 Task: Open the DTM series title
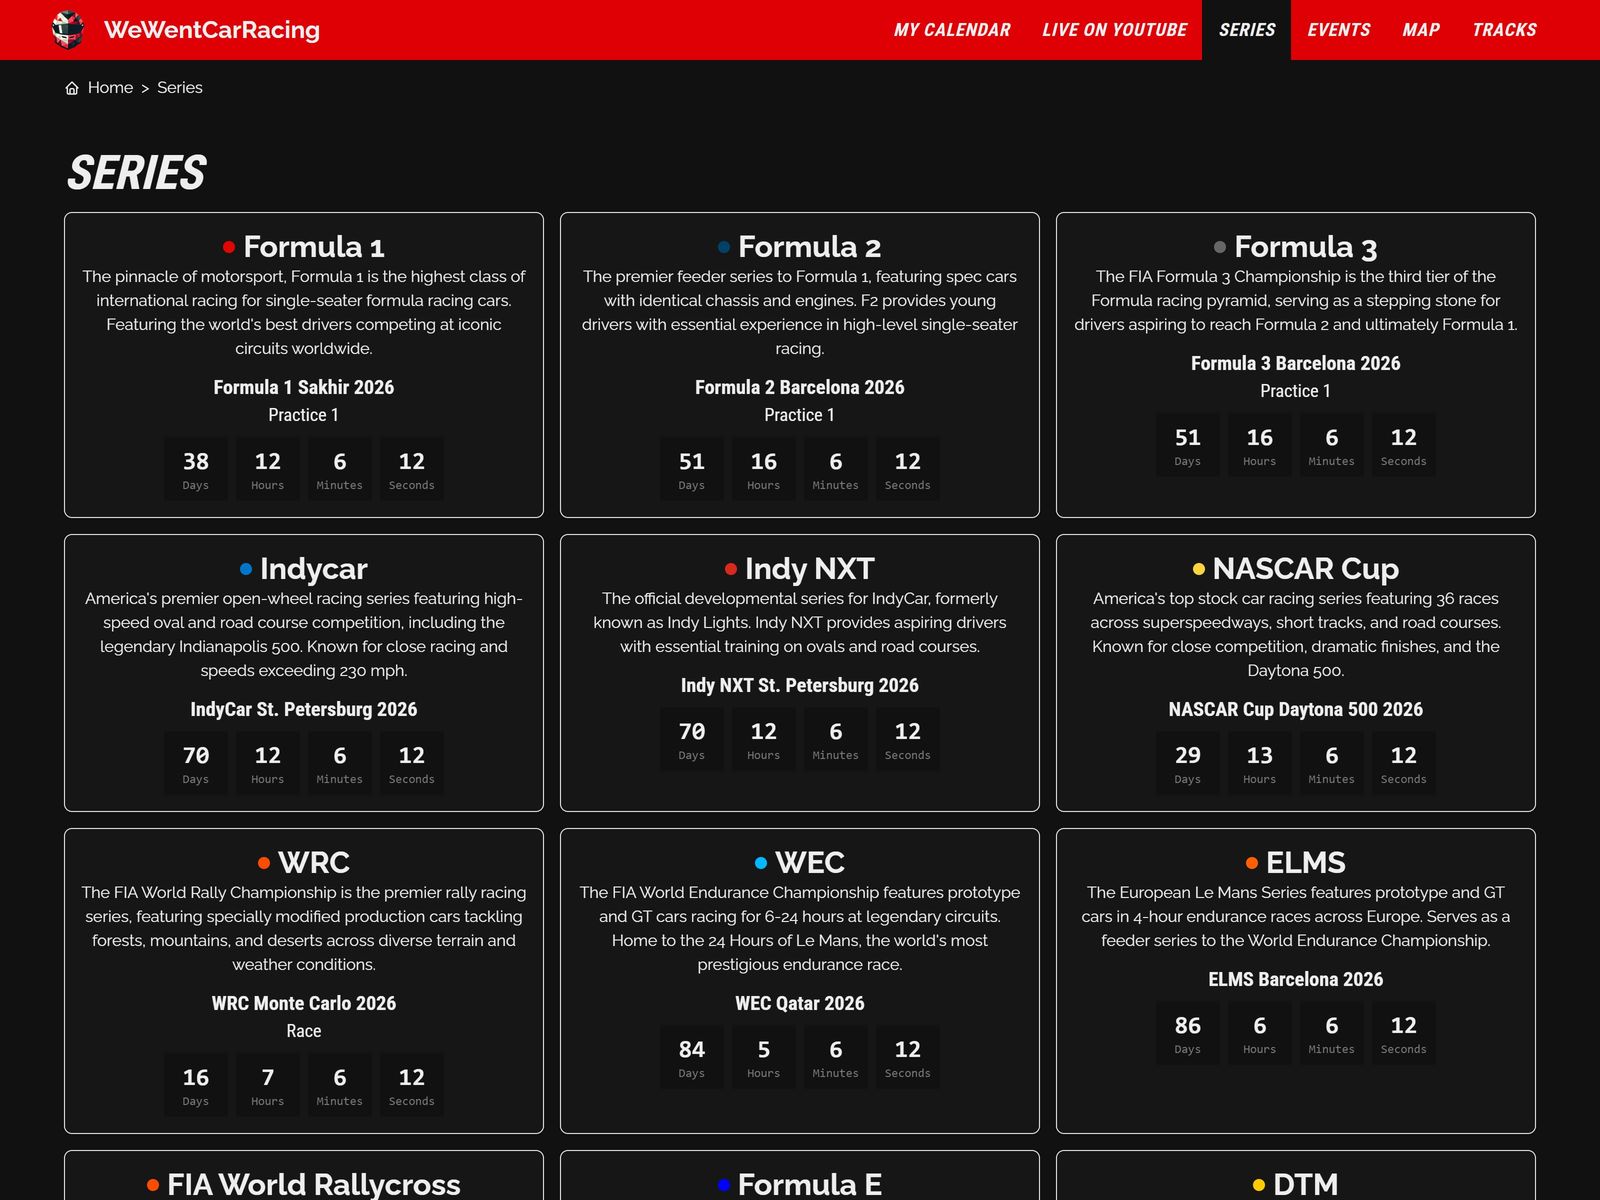click(1306, 1185)
